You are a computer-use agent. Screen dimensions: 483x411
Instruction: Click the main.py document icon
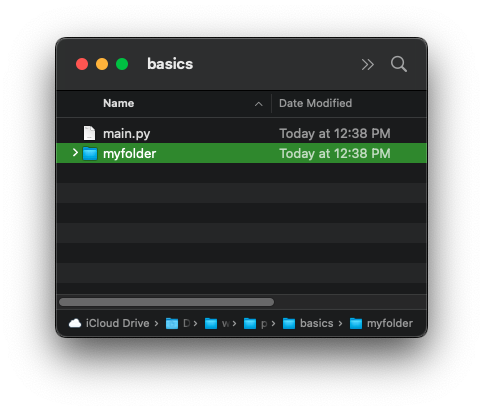tap(89, 133)
